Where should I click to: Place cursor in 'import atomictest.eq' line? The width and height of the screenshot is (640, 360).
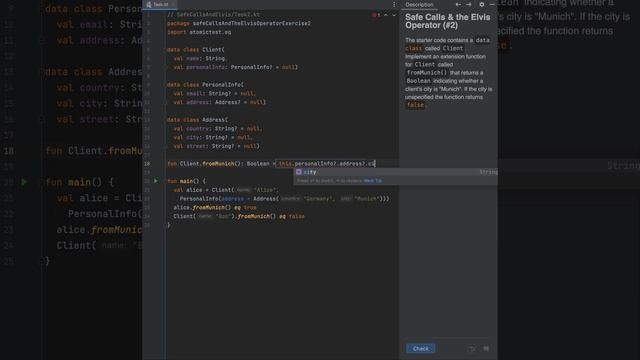point(199,32)
